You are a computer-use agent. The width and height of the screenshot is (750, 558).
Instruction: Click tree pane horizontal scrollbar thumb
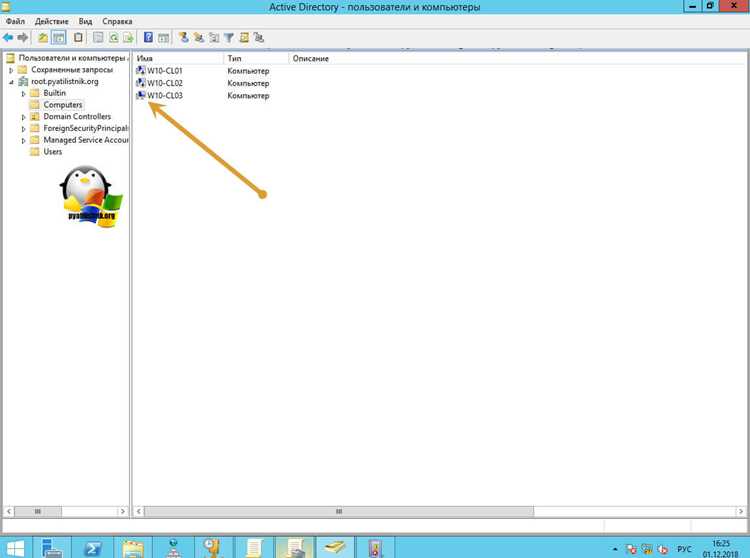[38, 511]
